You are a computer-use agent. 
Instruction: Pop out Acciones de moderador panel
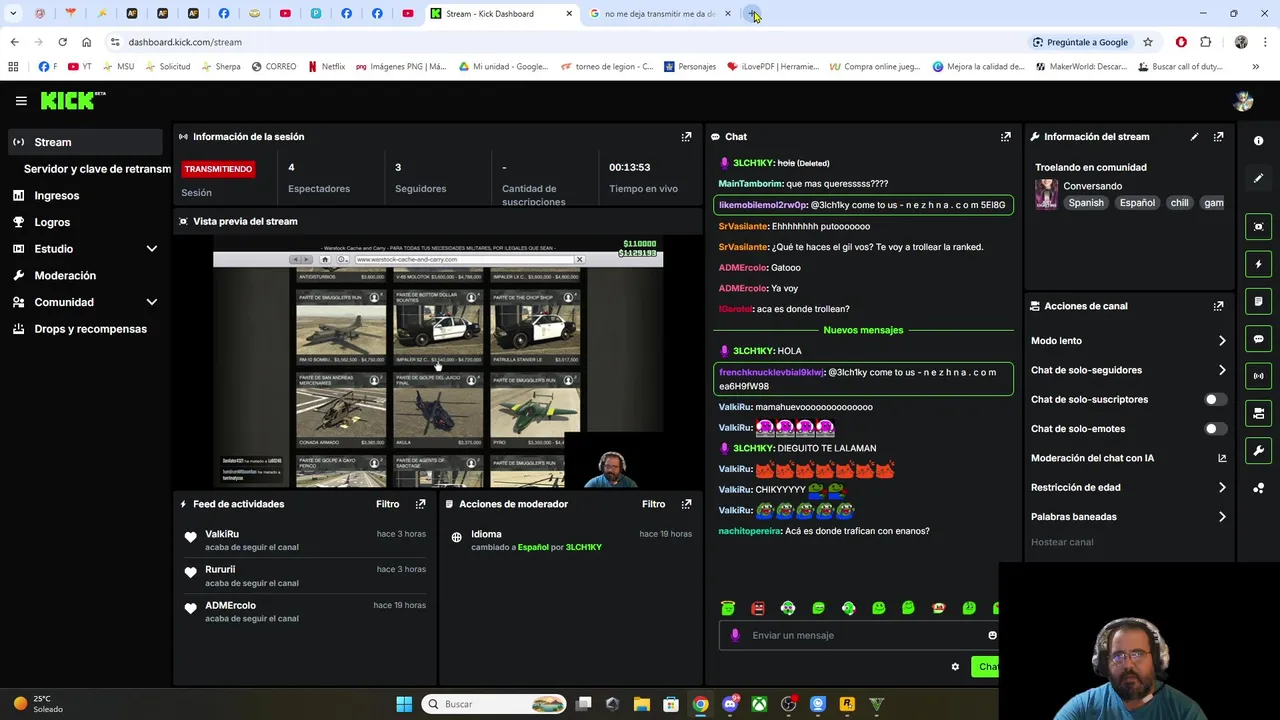click(686, 504)
